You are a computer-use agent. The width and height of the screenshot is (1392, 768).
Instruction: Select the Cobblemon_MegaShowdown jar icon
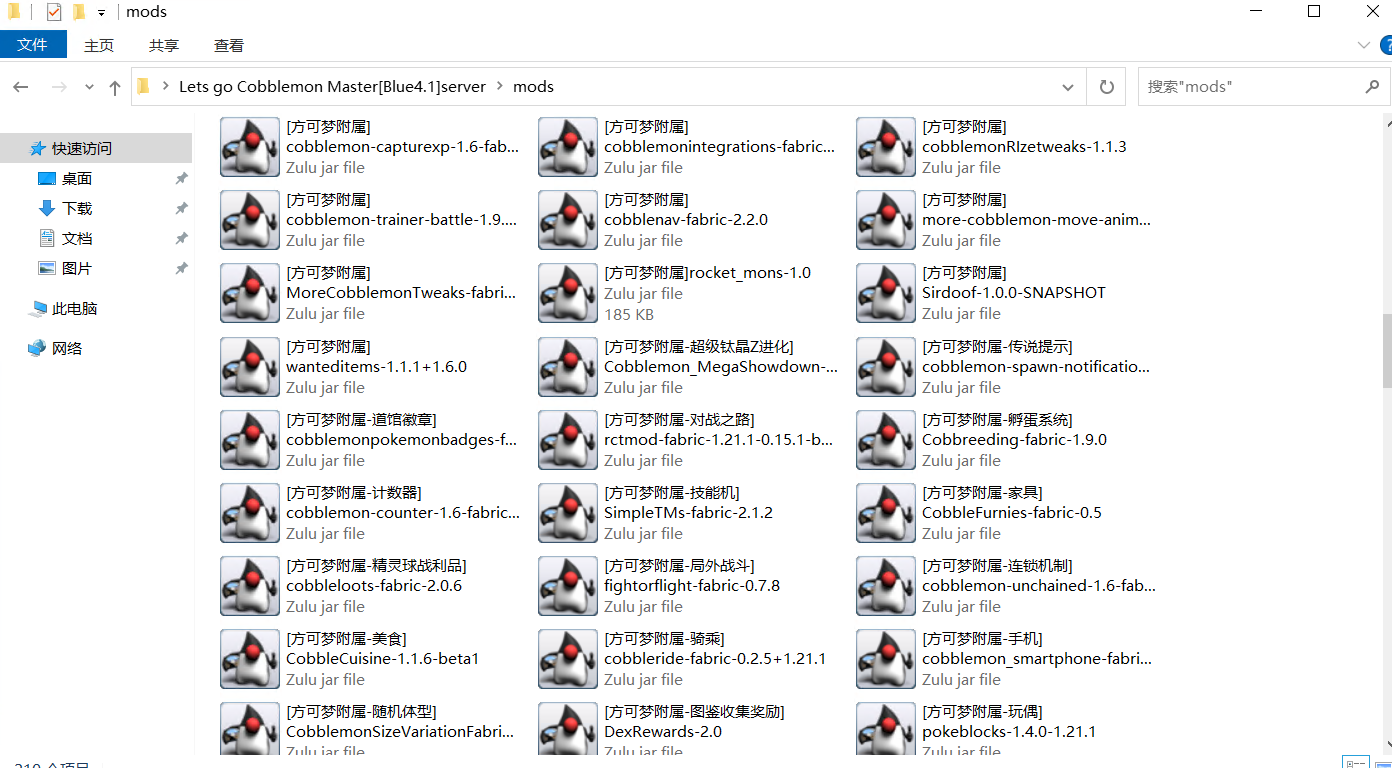click(x=568, y=367)
